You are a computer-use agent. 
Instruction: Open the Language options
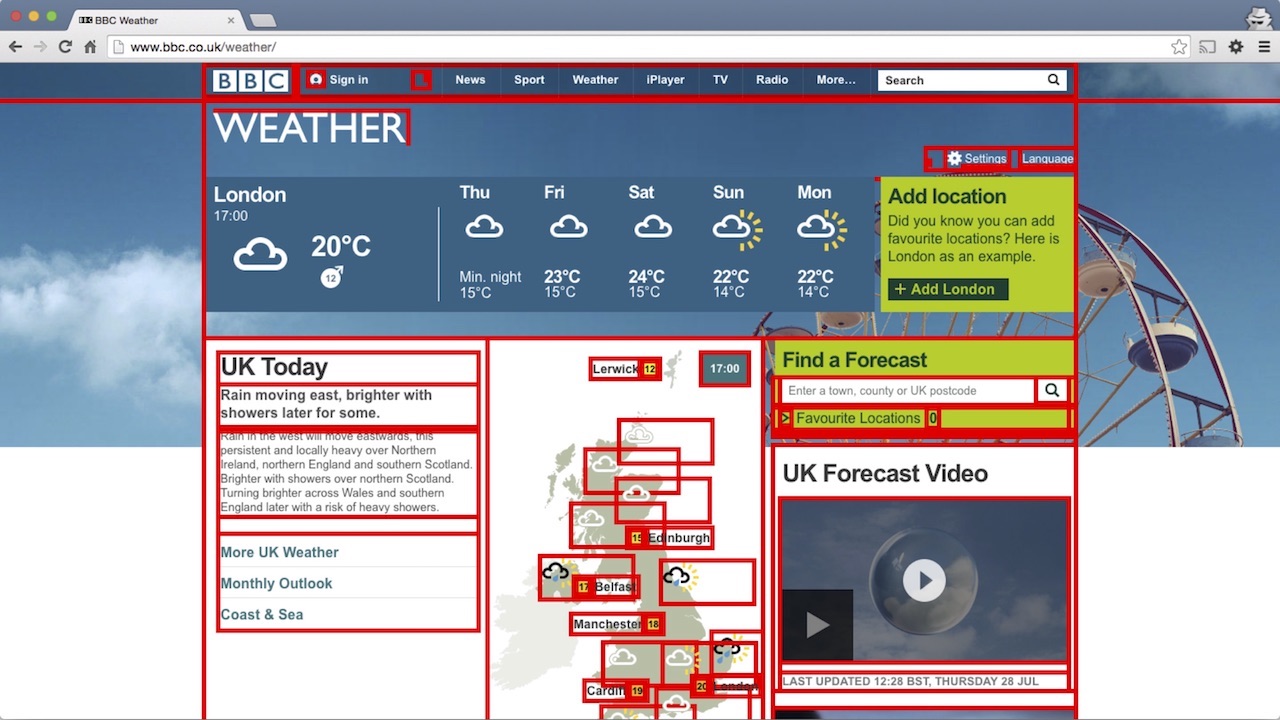(1047, 159)
